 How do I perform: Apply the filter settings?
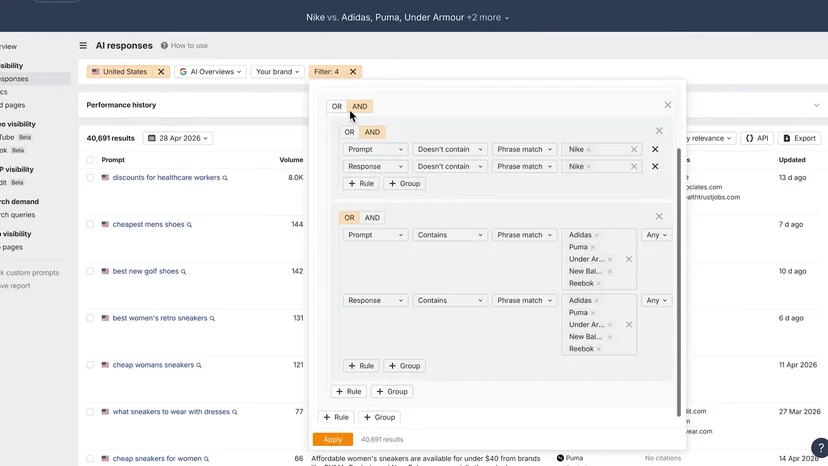point(333,440)
